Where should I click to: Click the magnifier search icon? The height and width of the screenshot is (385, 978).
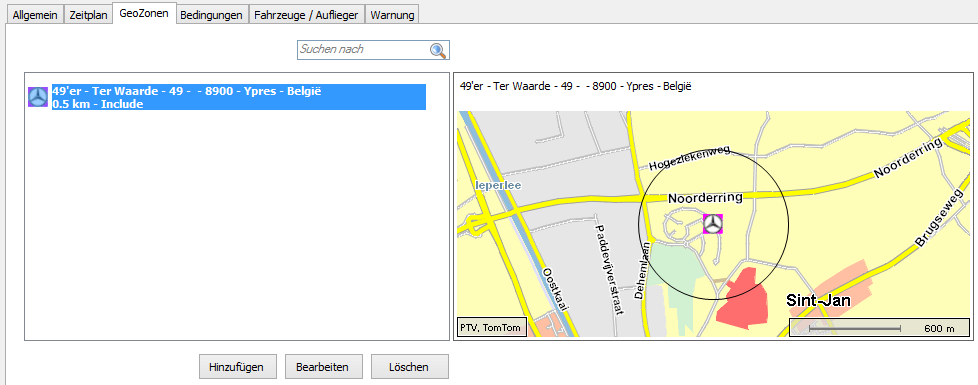438,51
